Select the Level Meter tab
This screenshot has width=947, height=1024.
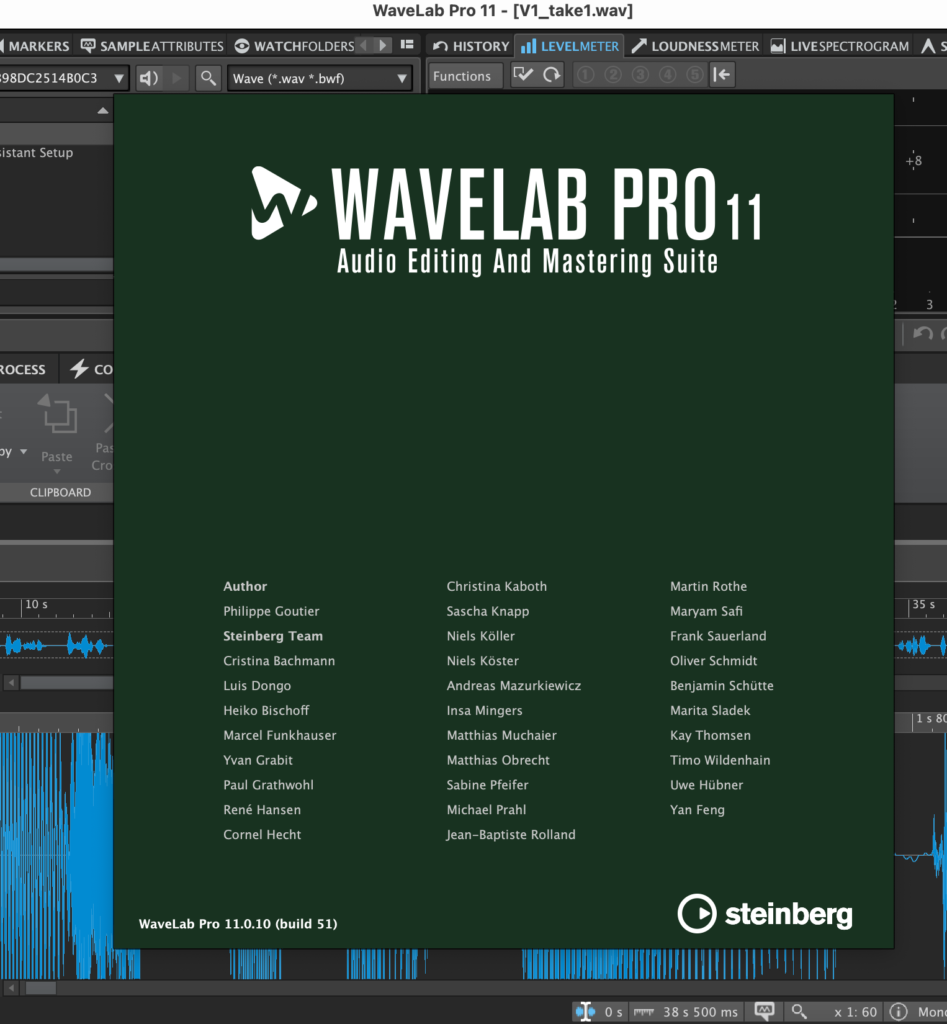coord(570,46)
